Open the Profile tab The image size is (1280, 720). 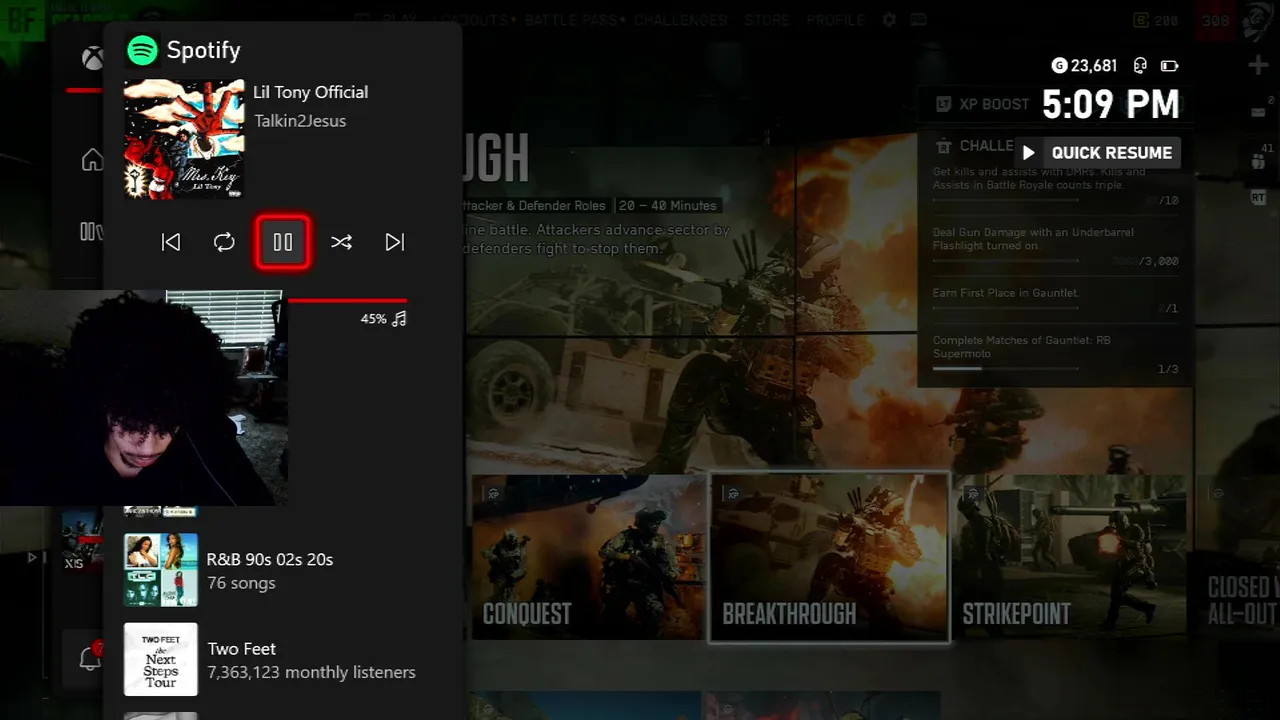(835, 20)
